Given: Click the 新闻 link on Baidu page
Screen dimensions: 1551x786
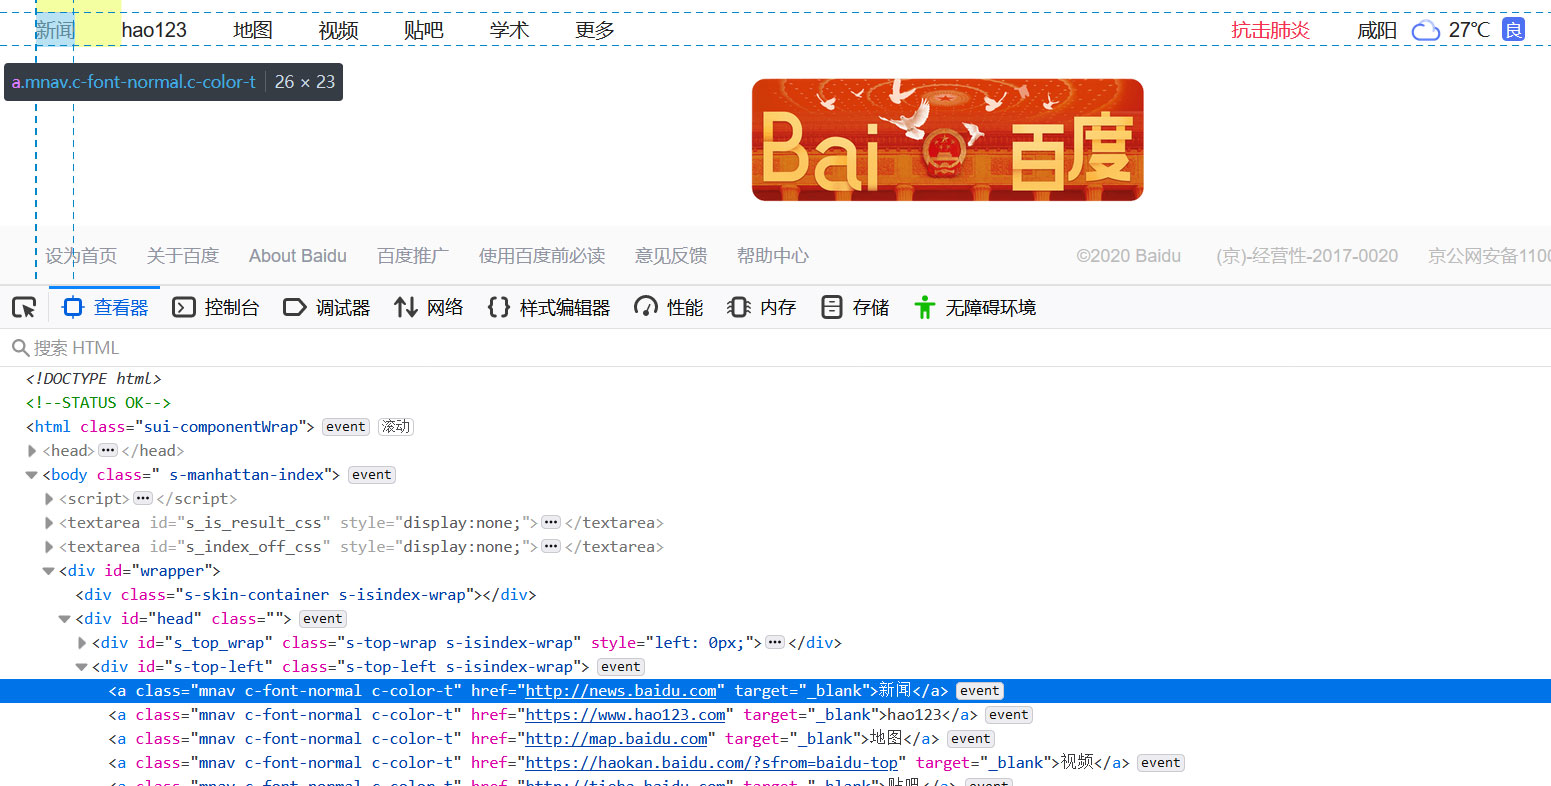Looking at the screenshot, I should (55, 30).
